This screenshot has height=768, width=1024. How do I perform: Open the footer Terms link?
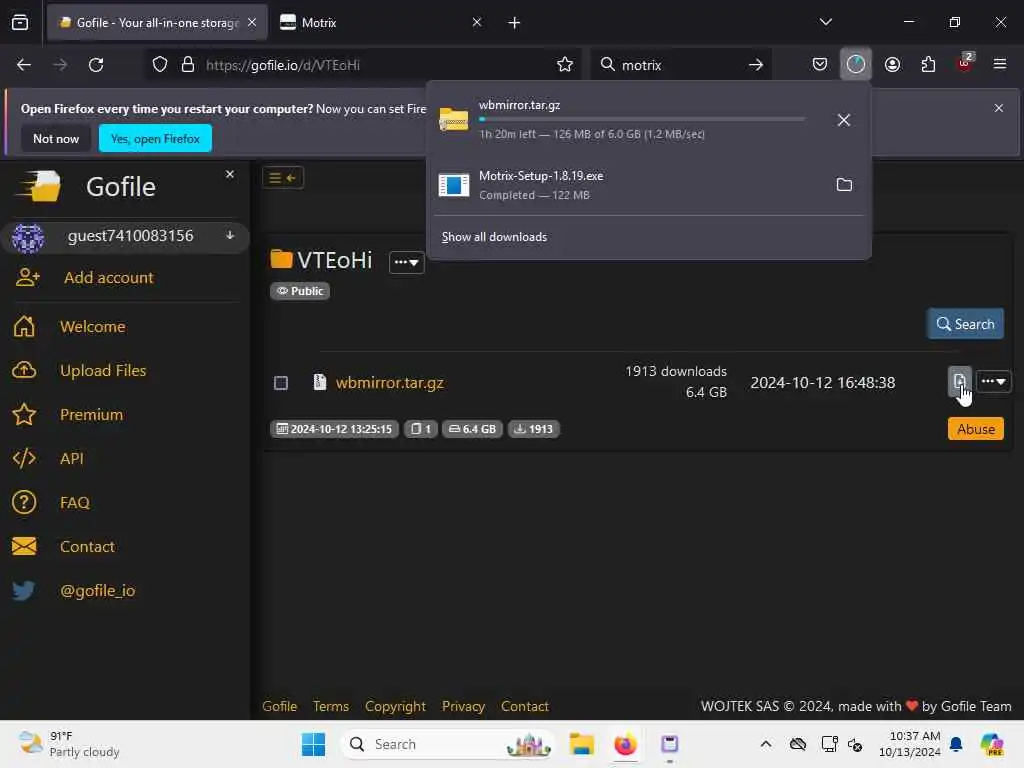pyautogui.click(x=330, y=706)
